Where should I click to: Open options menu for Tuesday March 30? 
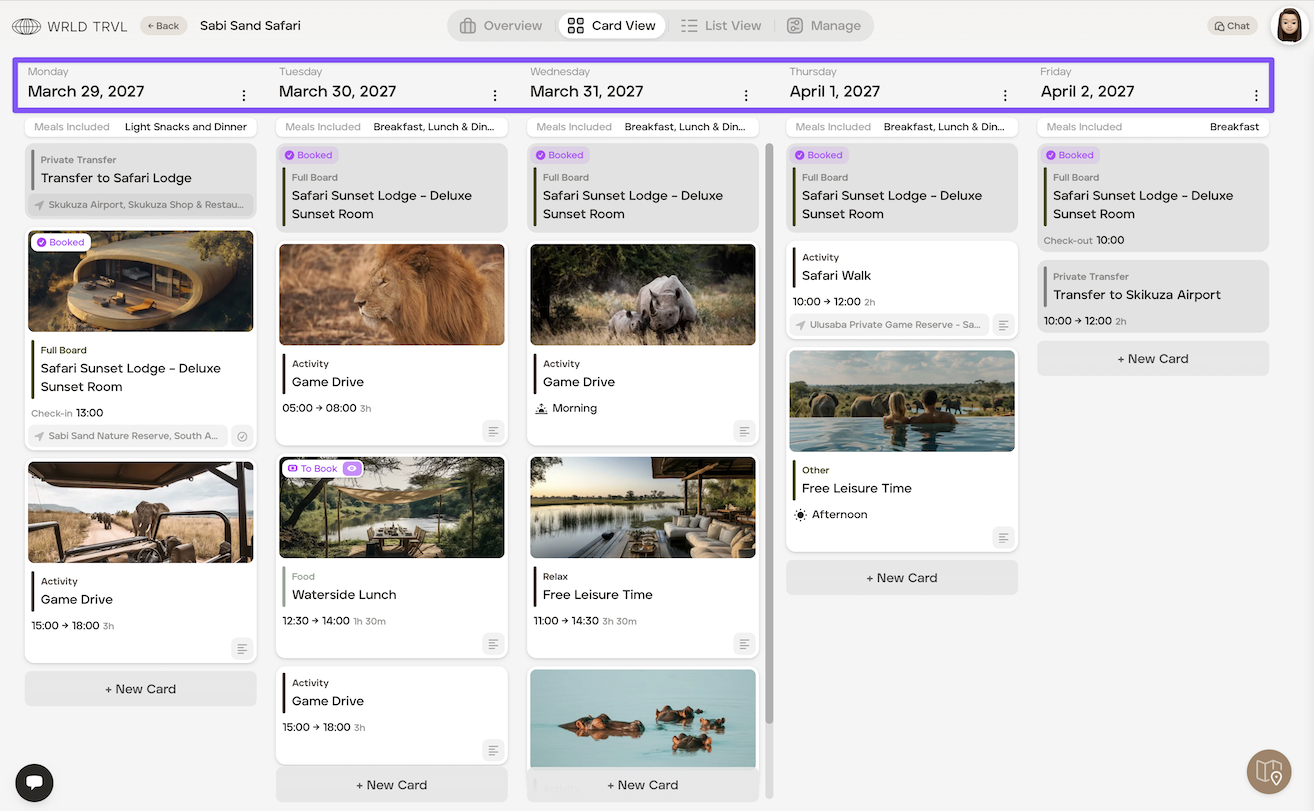click(495, 96)
